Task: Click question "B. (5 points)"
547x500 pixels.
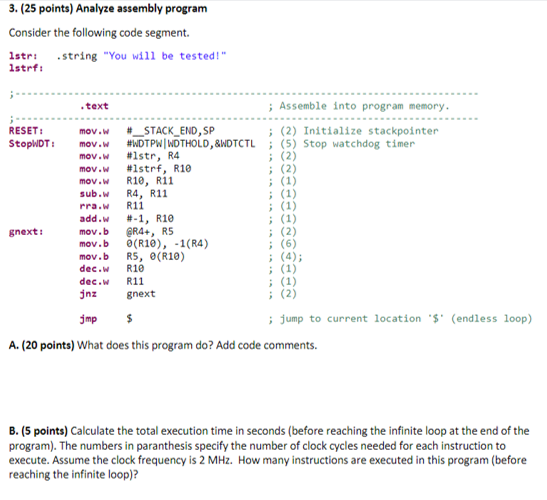Action: point(38,431)
